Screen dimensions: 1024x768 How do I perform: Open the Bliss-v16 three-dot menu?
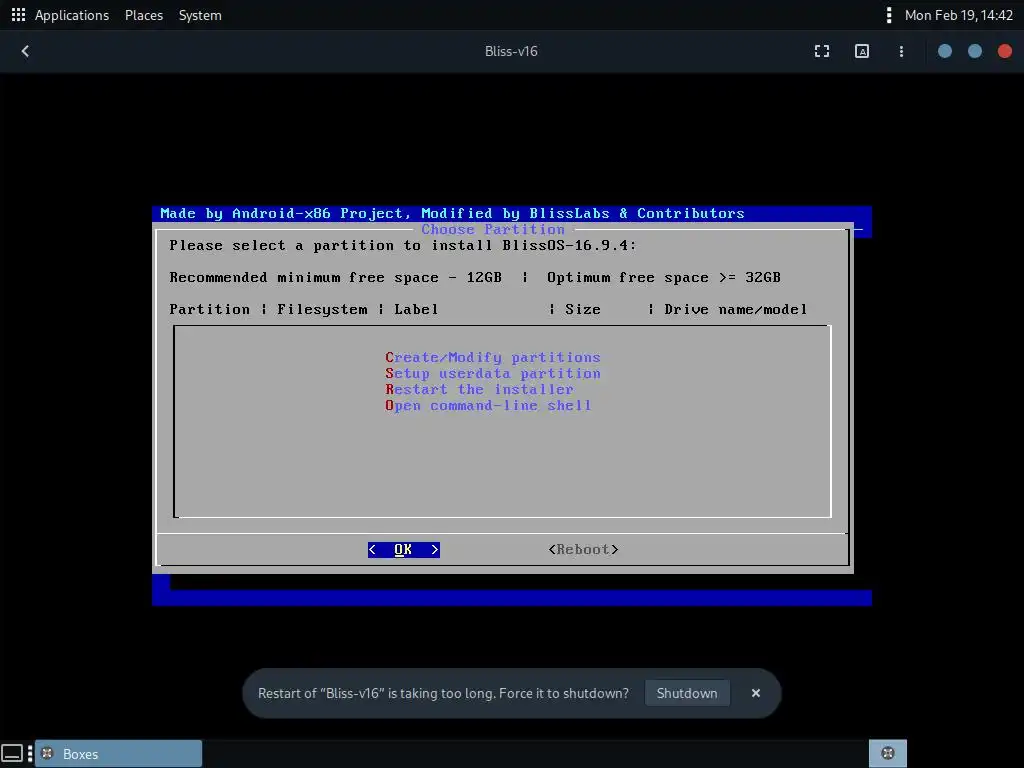click(x=901, y=52)
